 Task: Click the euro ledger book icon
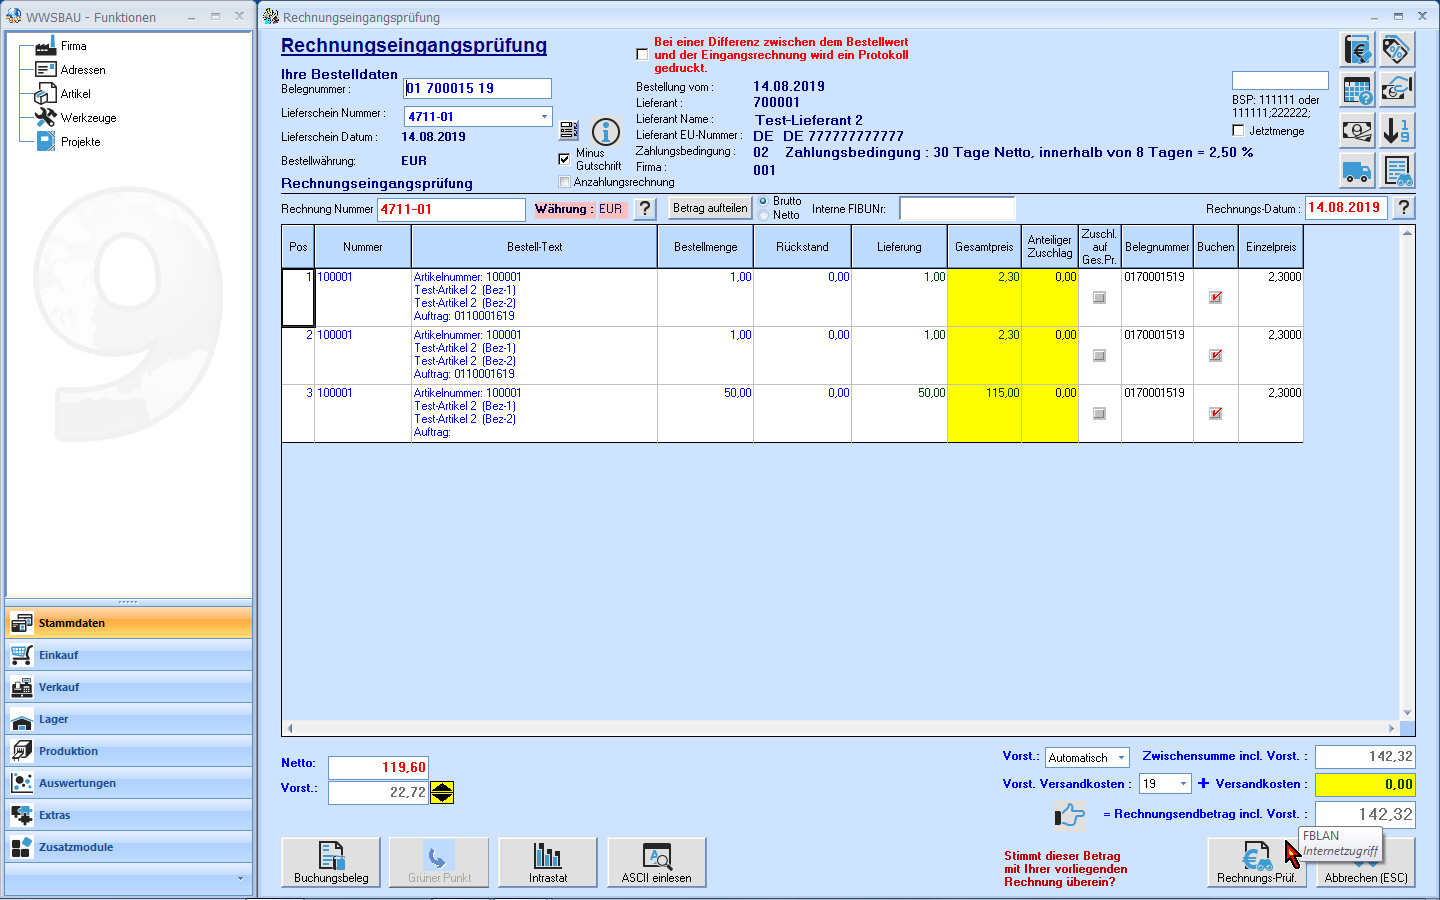tap(1357, 49)
